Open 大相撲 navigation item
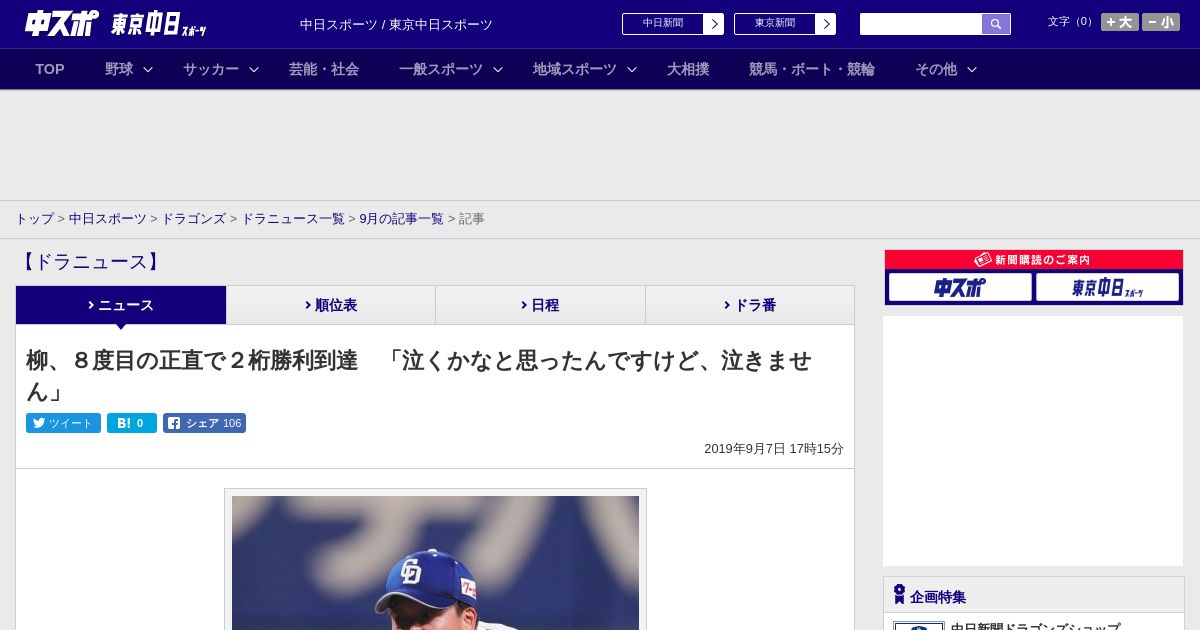Image resolution: width=1200 pixels, height=630 pixels. pos(688,69)
